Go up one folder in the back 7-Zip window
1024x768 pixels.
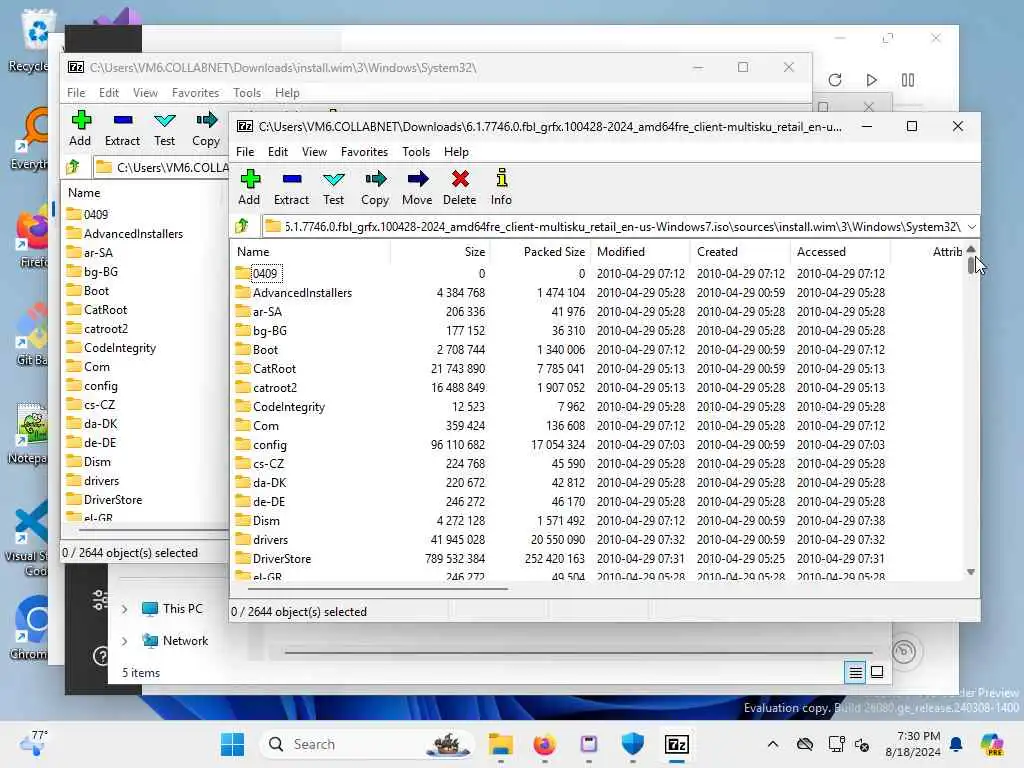coord(74,167)
